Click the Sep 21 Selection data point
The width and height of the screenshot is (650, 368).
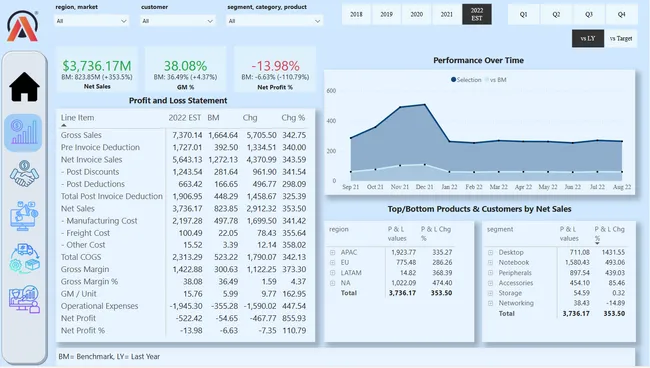pos(351,138)
